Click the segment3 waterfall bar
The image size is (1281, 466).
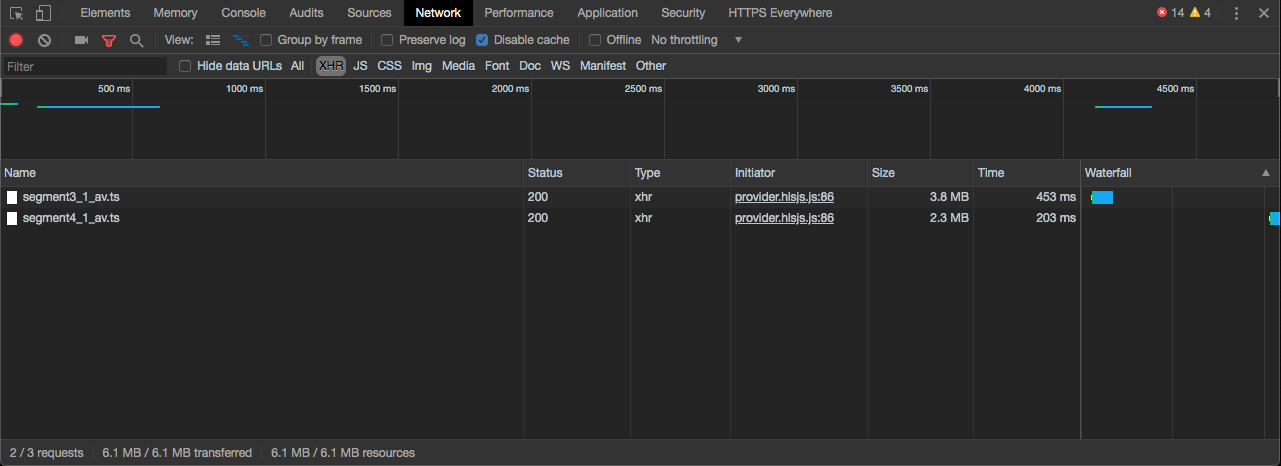point(1102,197)
